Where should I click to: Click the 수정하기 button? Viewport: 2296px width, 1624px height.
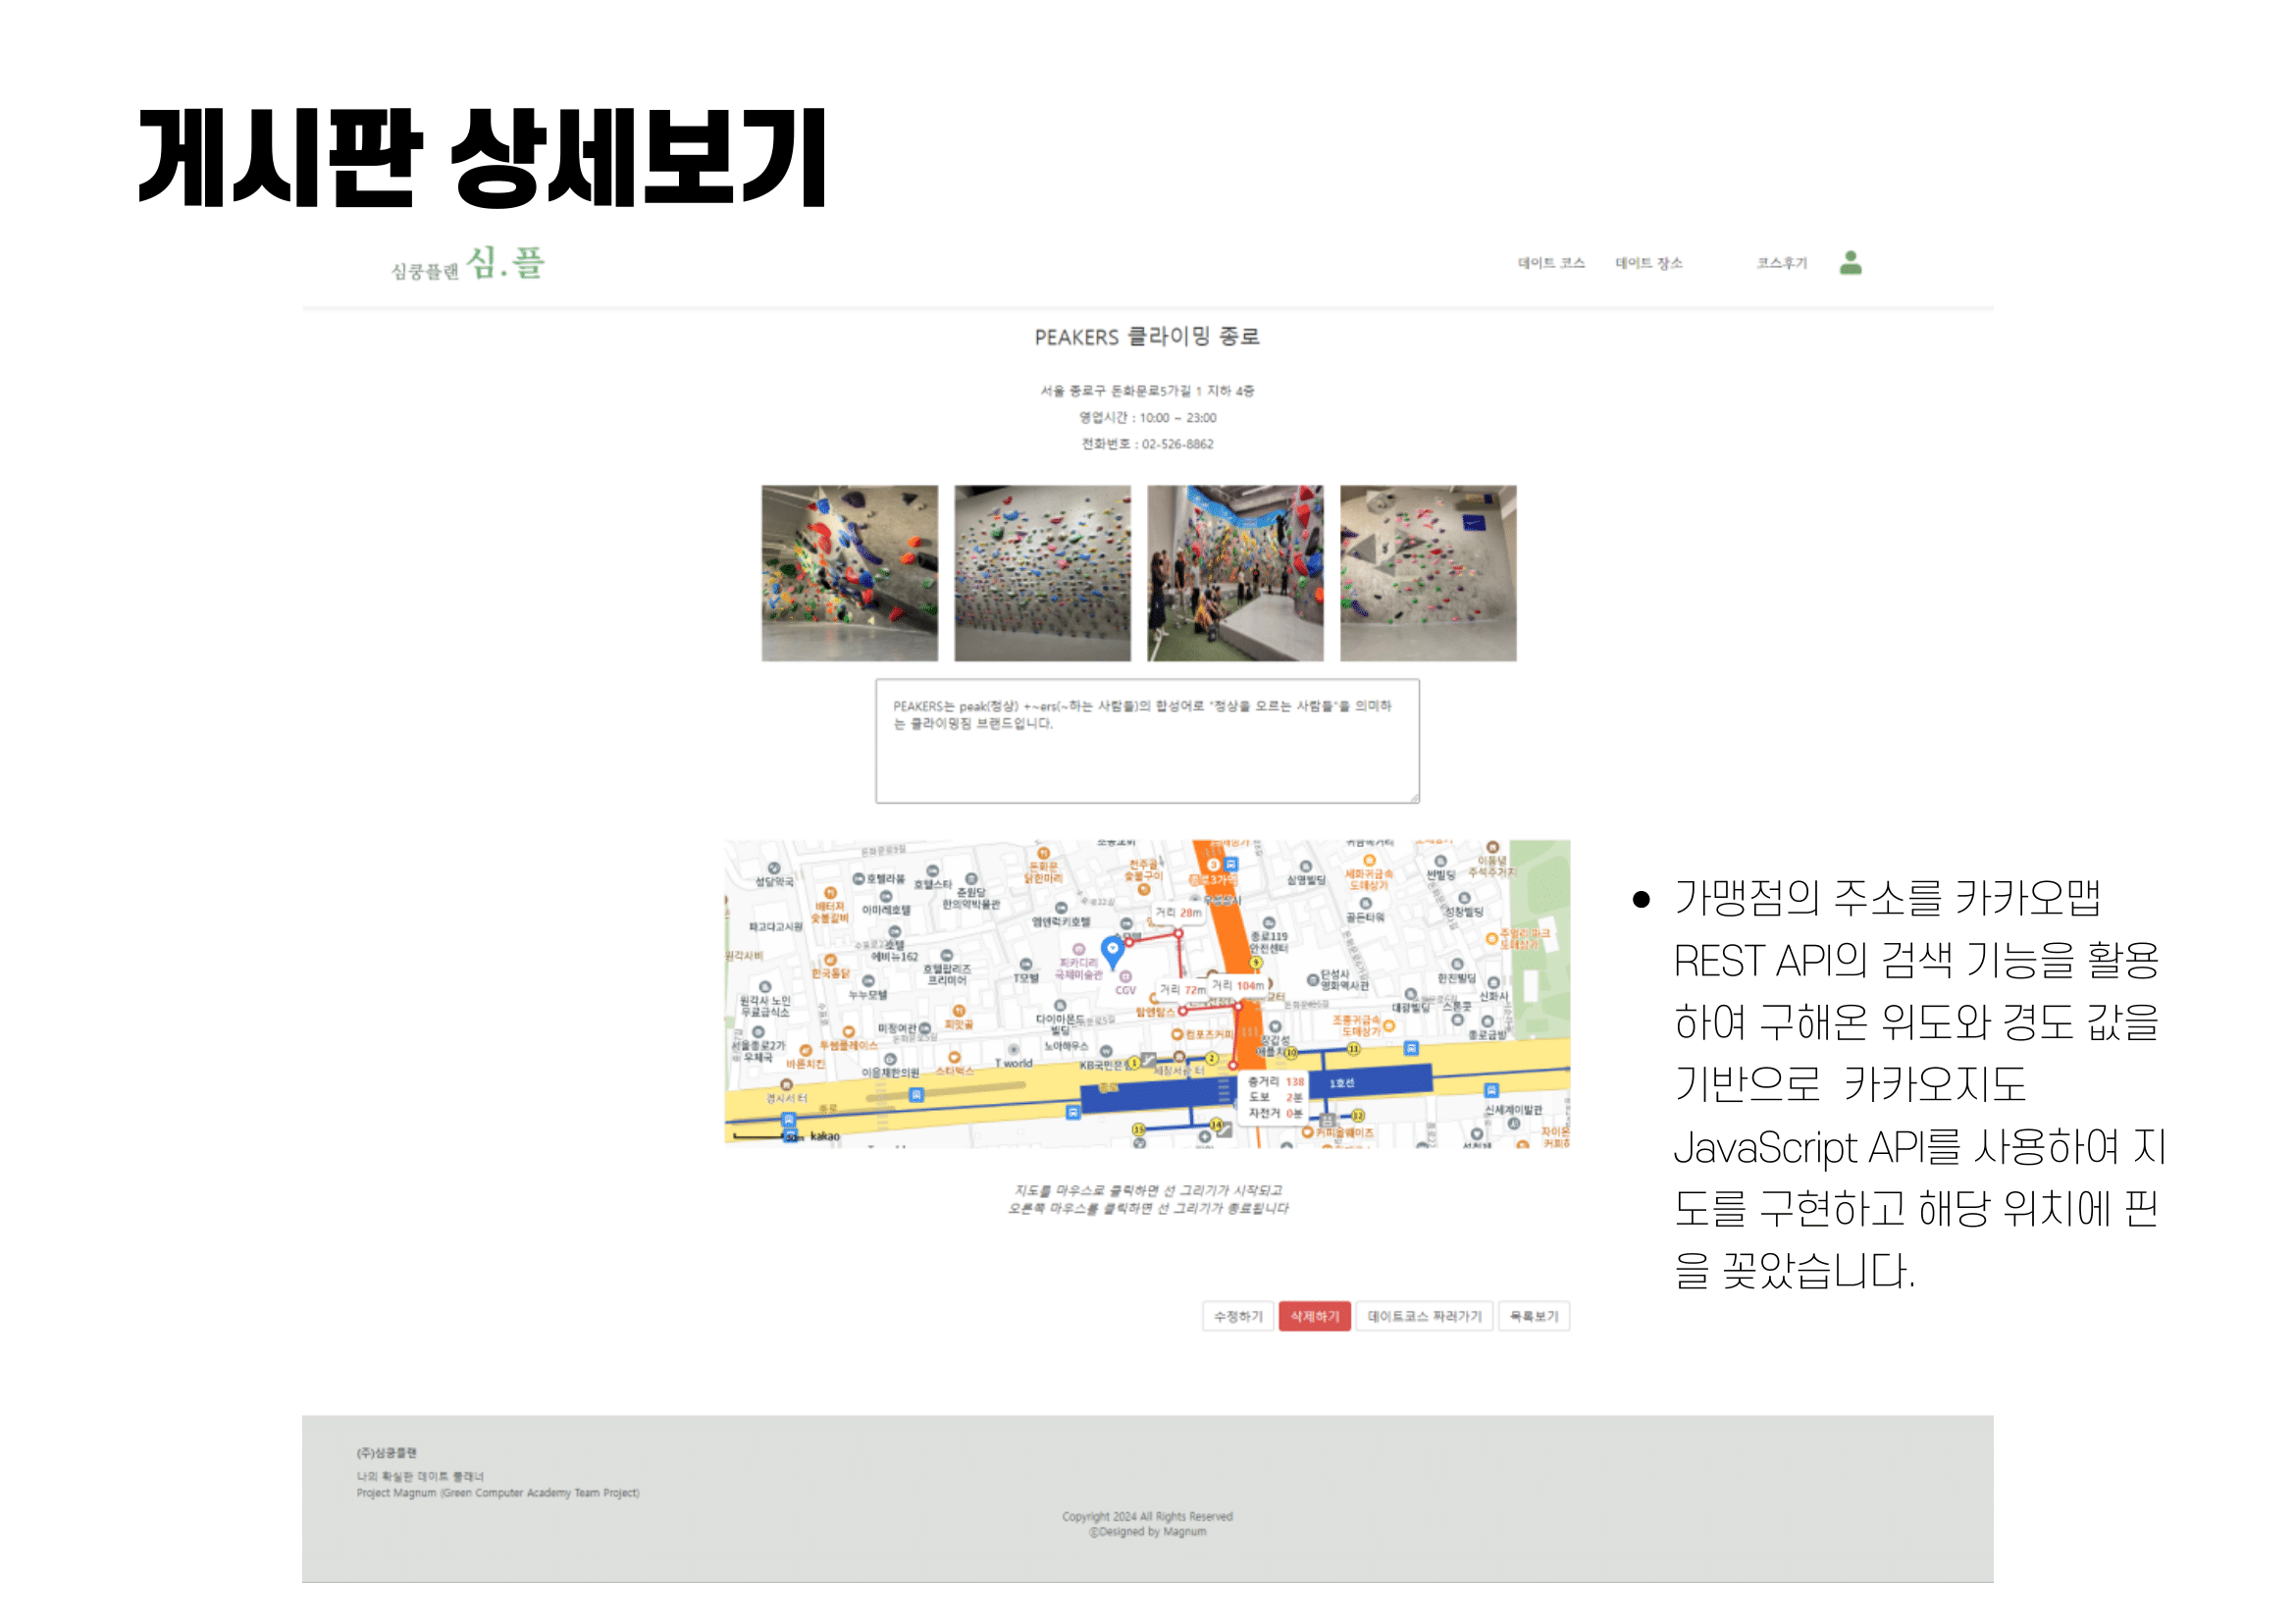(1238, 1316)
